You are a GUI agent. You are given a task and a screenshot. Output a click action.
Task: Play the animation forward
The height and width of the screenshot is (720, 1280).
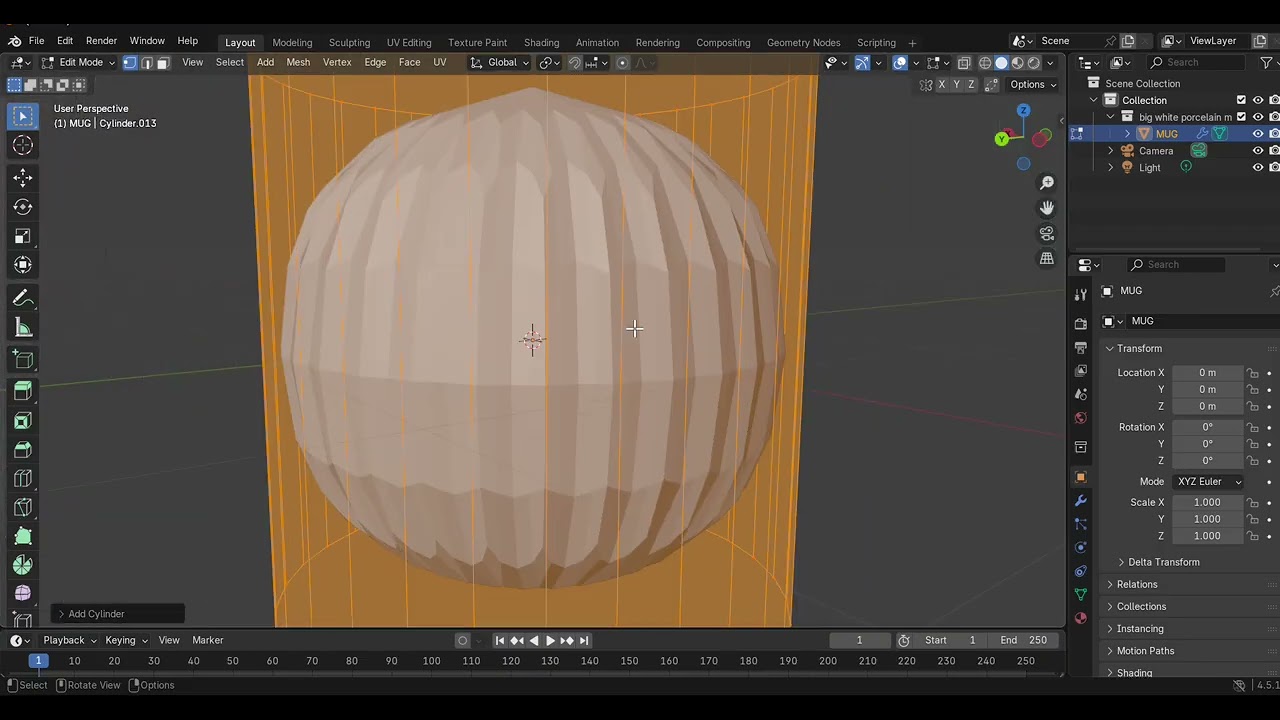click(x=550, y=640)
